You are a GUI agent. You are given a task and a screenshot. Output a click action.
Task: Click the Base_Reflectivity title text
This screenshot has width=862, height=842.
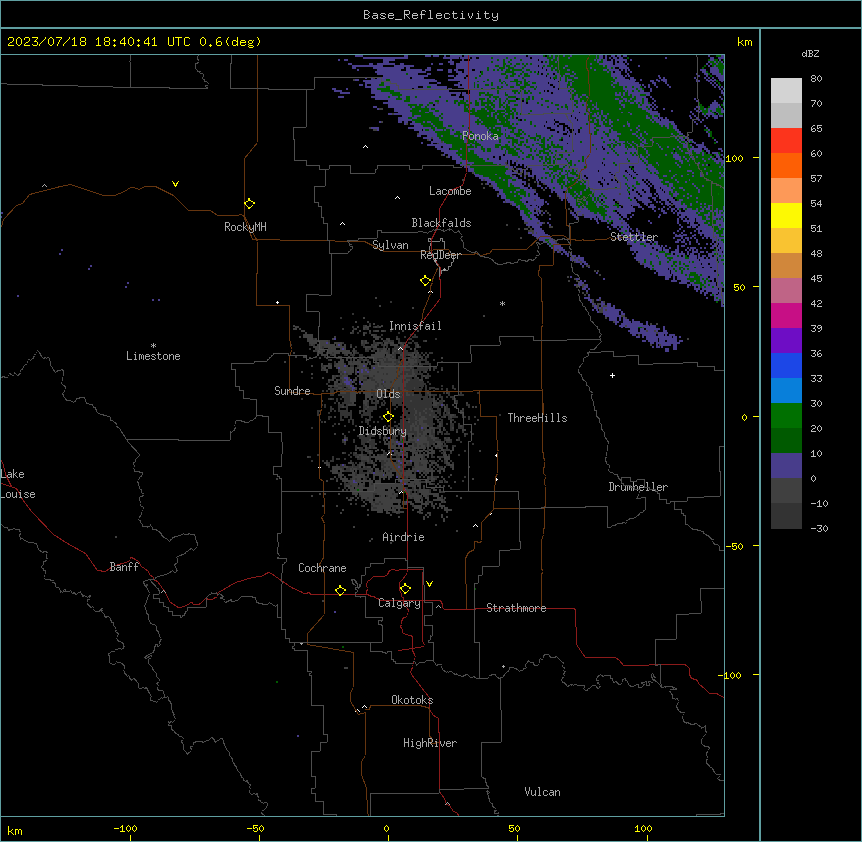coord(431,15)
